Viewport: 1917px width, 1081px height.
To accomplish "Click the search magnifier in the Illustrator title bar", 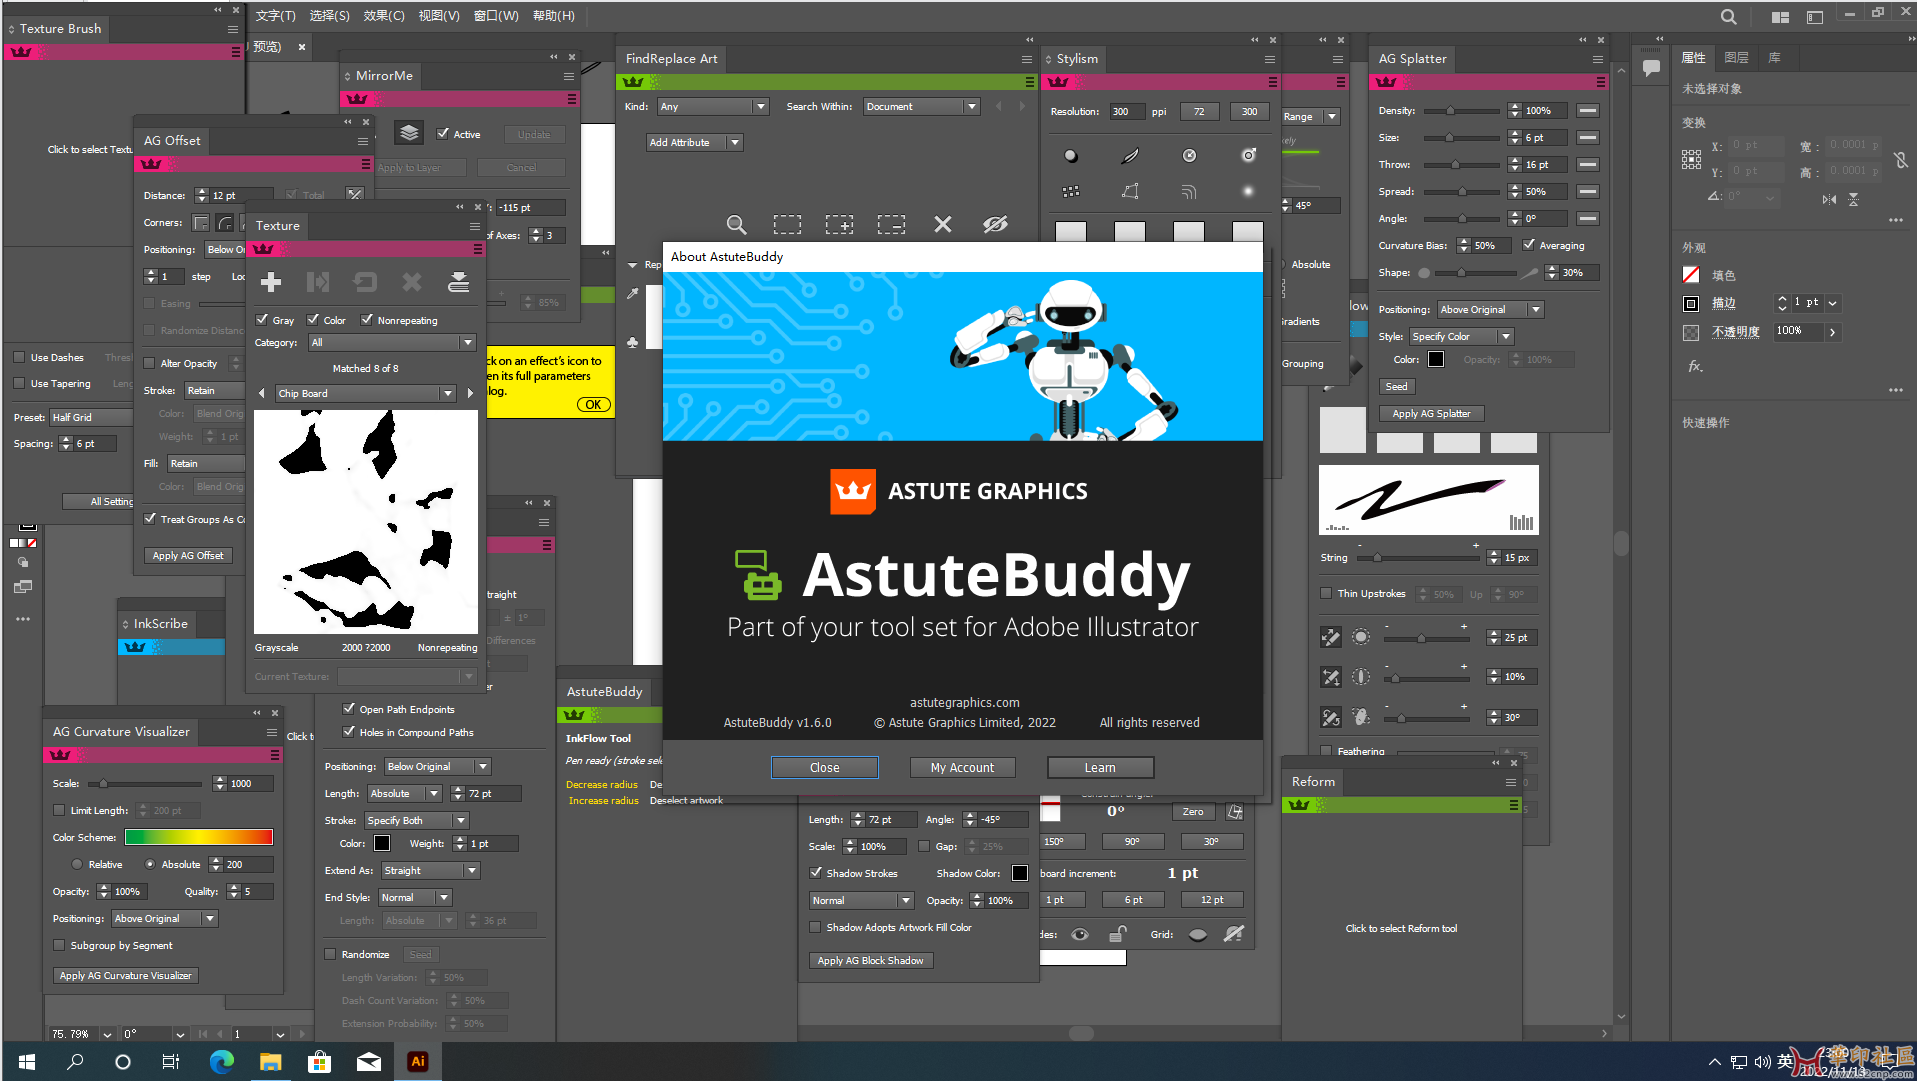I will pyautogui.click(x=1729, y=16).
